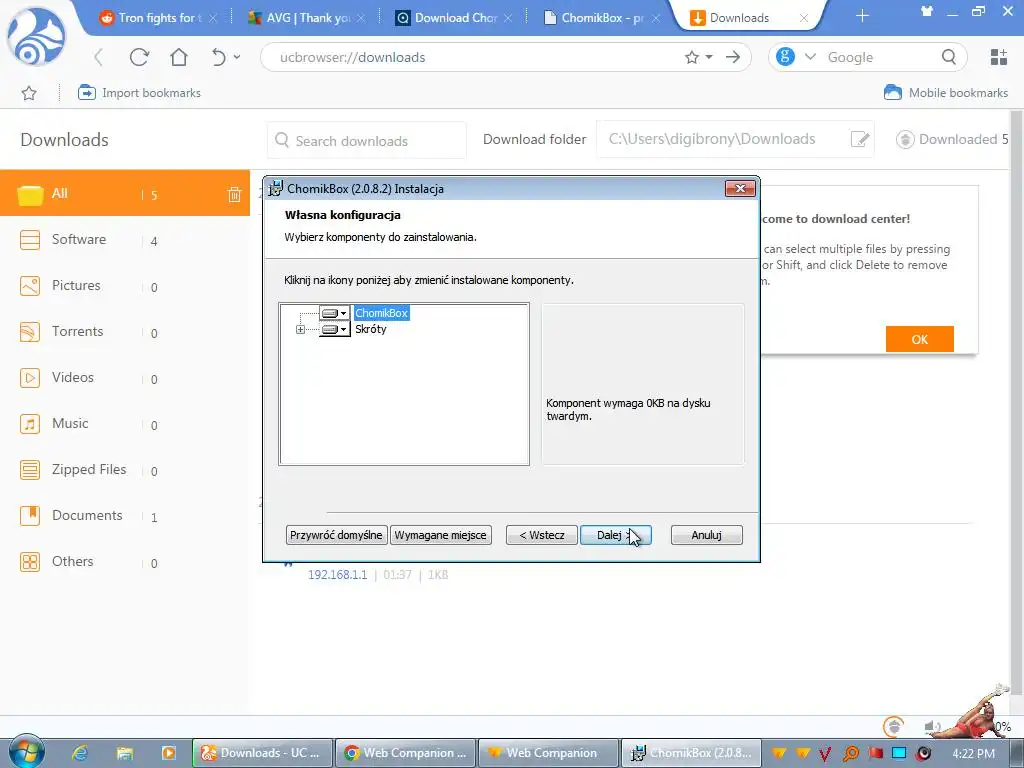Select the All downloads category
Image resolution: width=1024 pixels, height=768 pixels.
pos(125,193)
